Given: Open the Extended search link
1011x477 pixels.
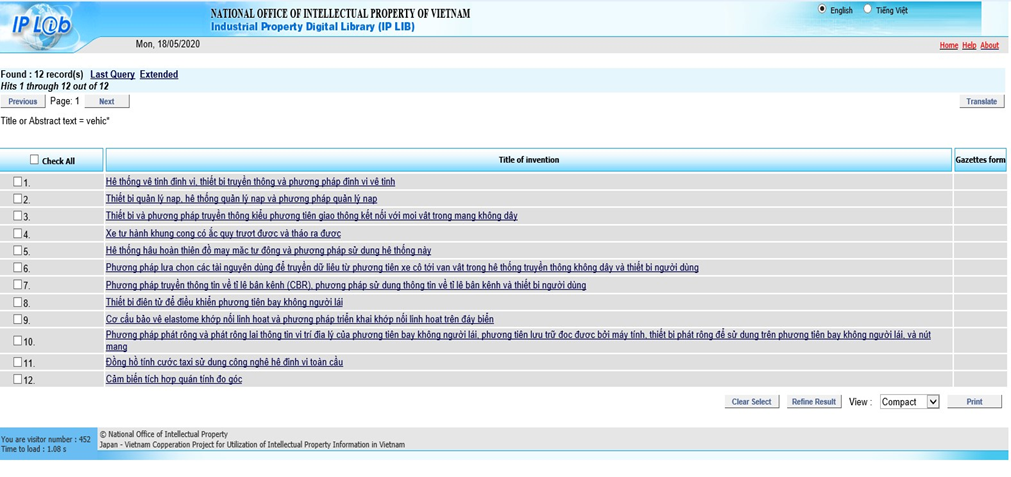Looking at the screenshot, I should coord(159,75).
